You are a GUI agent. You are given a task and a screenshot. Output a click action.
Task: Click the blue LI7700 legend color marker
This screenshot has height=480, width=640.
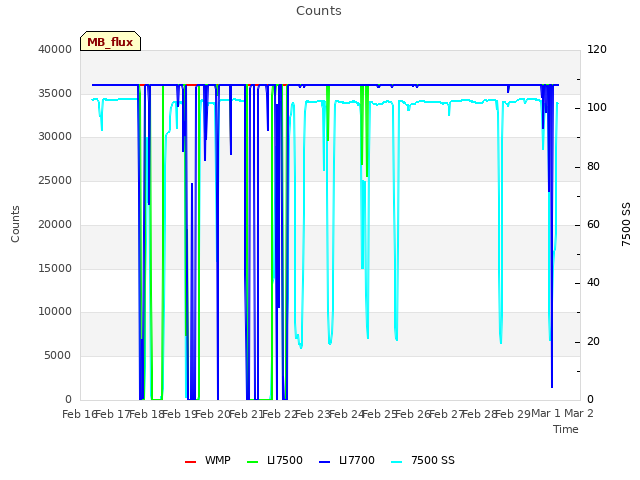point(324,462)
